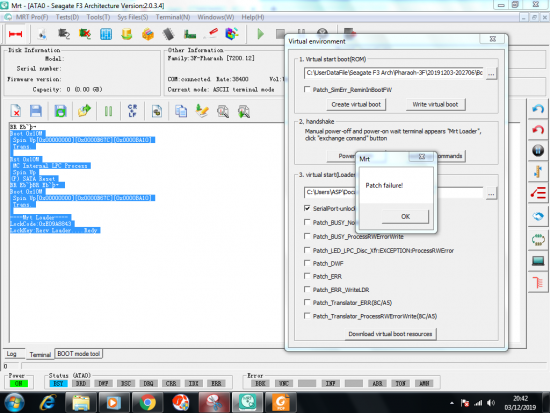The width and height of the screenshot is (550, 413).
Task: Click the magnifier search log icon
Action: (x=222, y=111)
